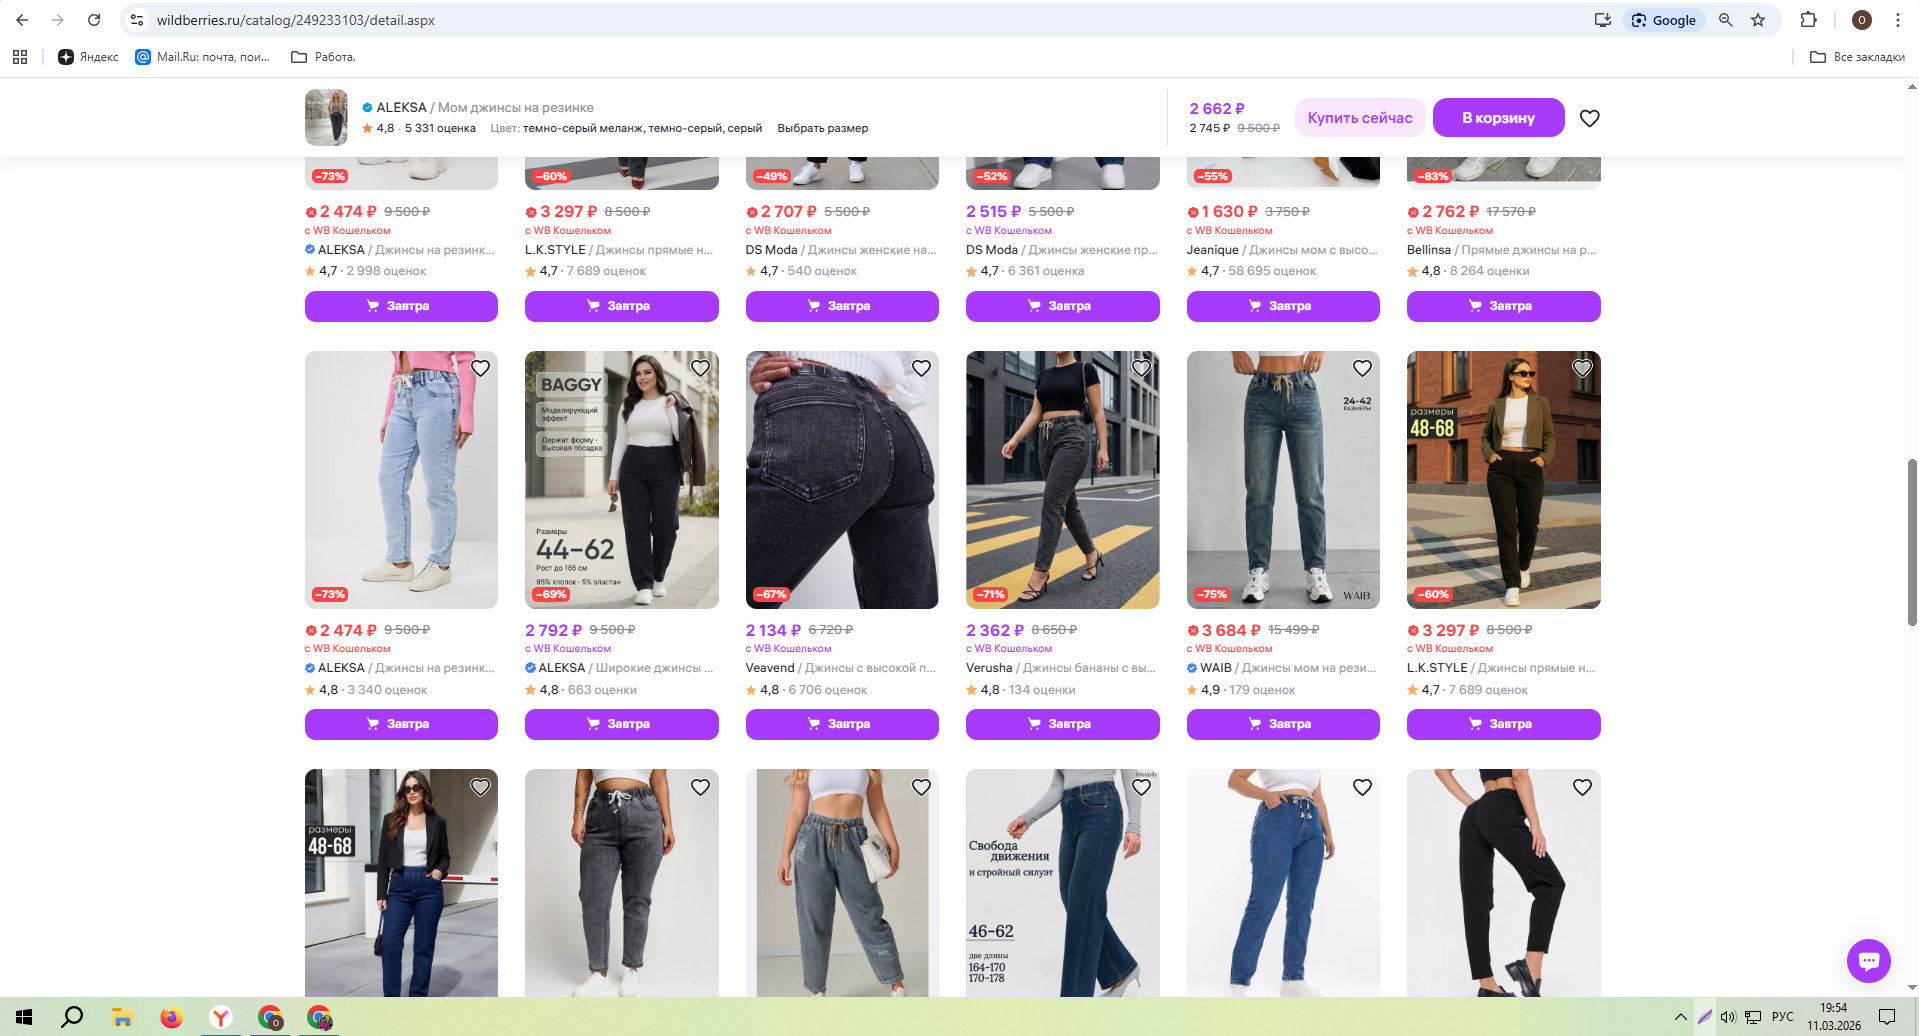Open the ALEKSA brand link in header
Viewport: 1919px width, 1036px height.
coord(401,107)
